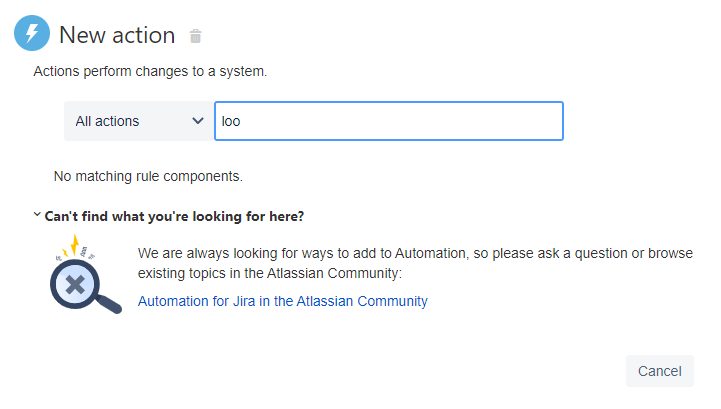Screen dimensions: 721x409
Task: Focus the search field containing "loo"
Action: (x=389, y=121)
